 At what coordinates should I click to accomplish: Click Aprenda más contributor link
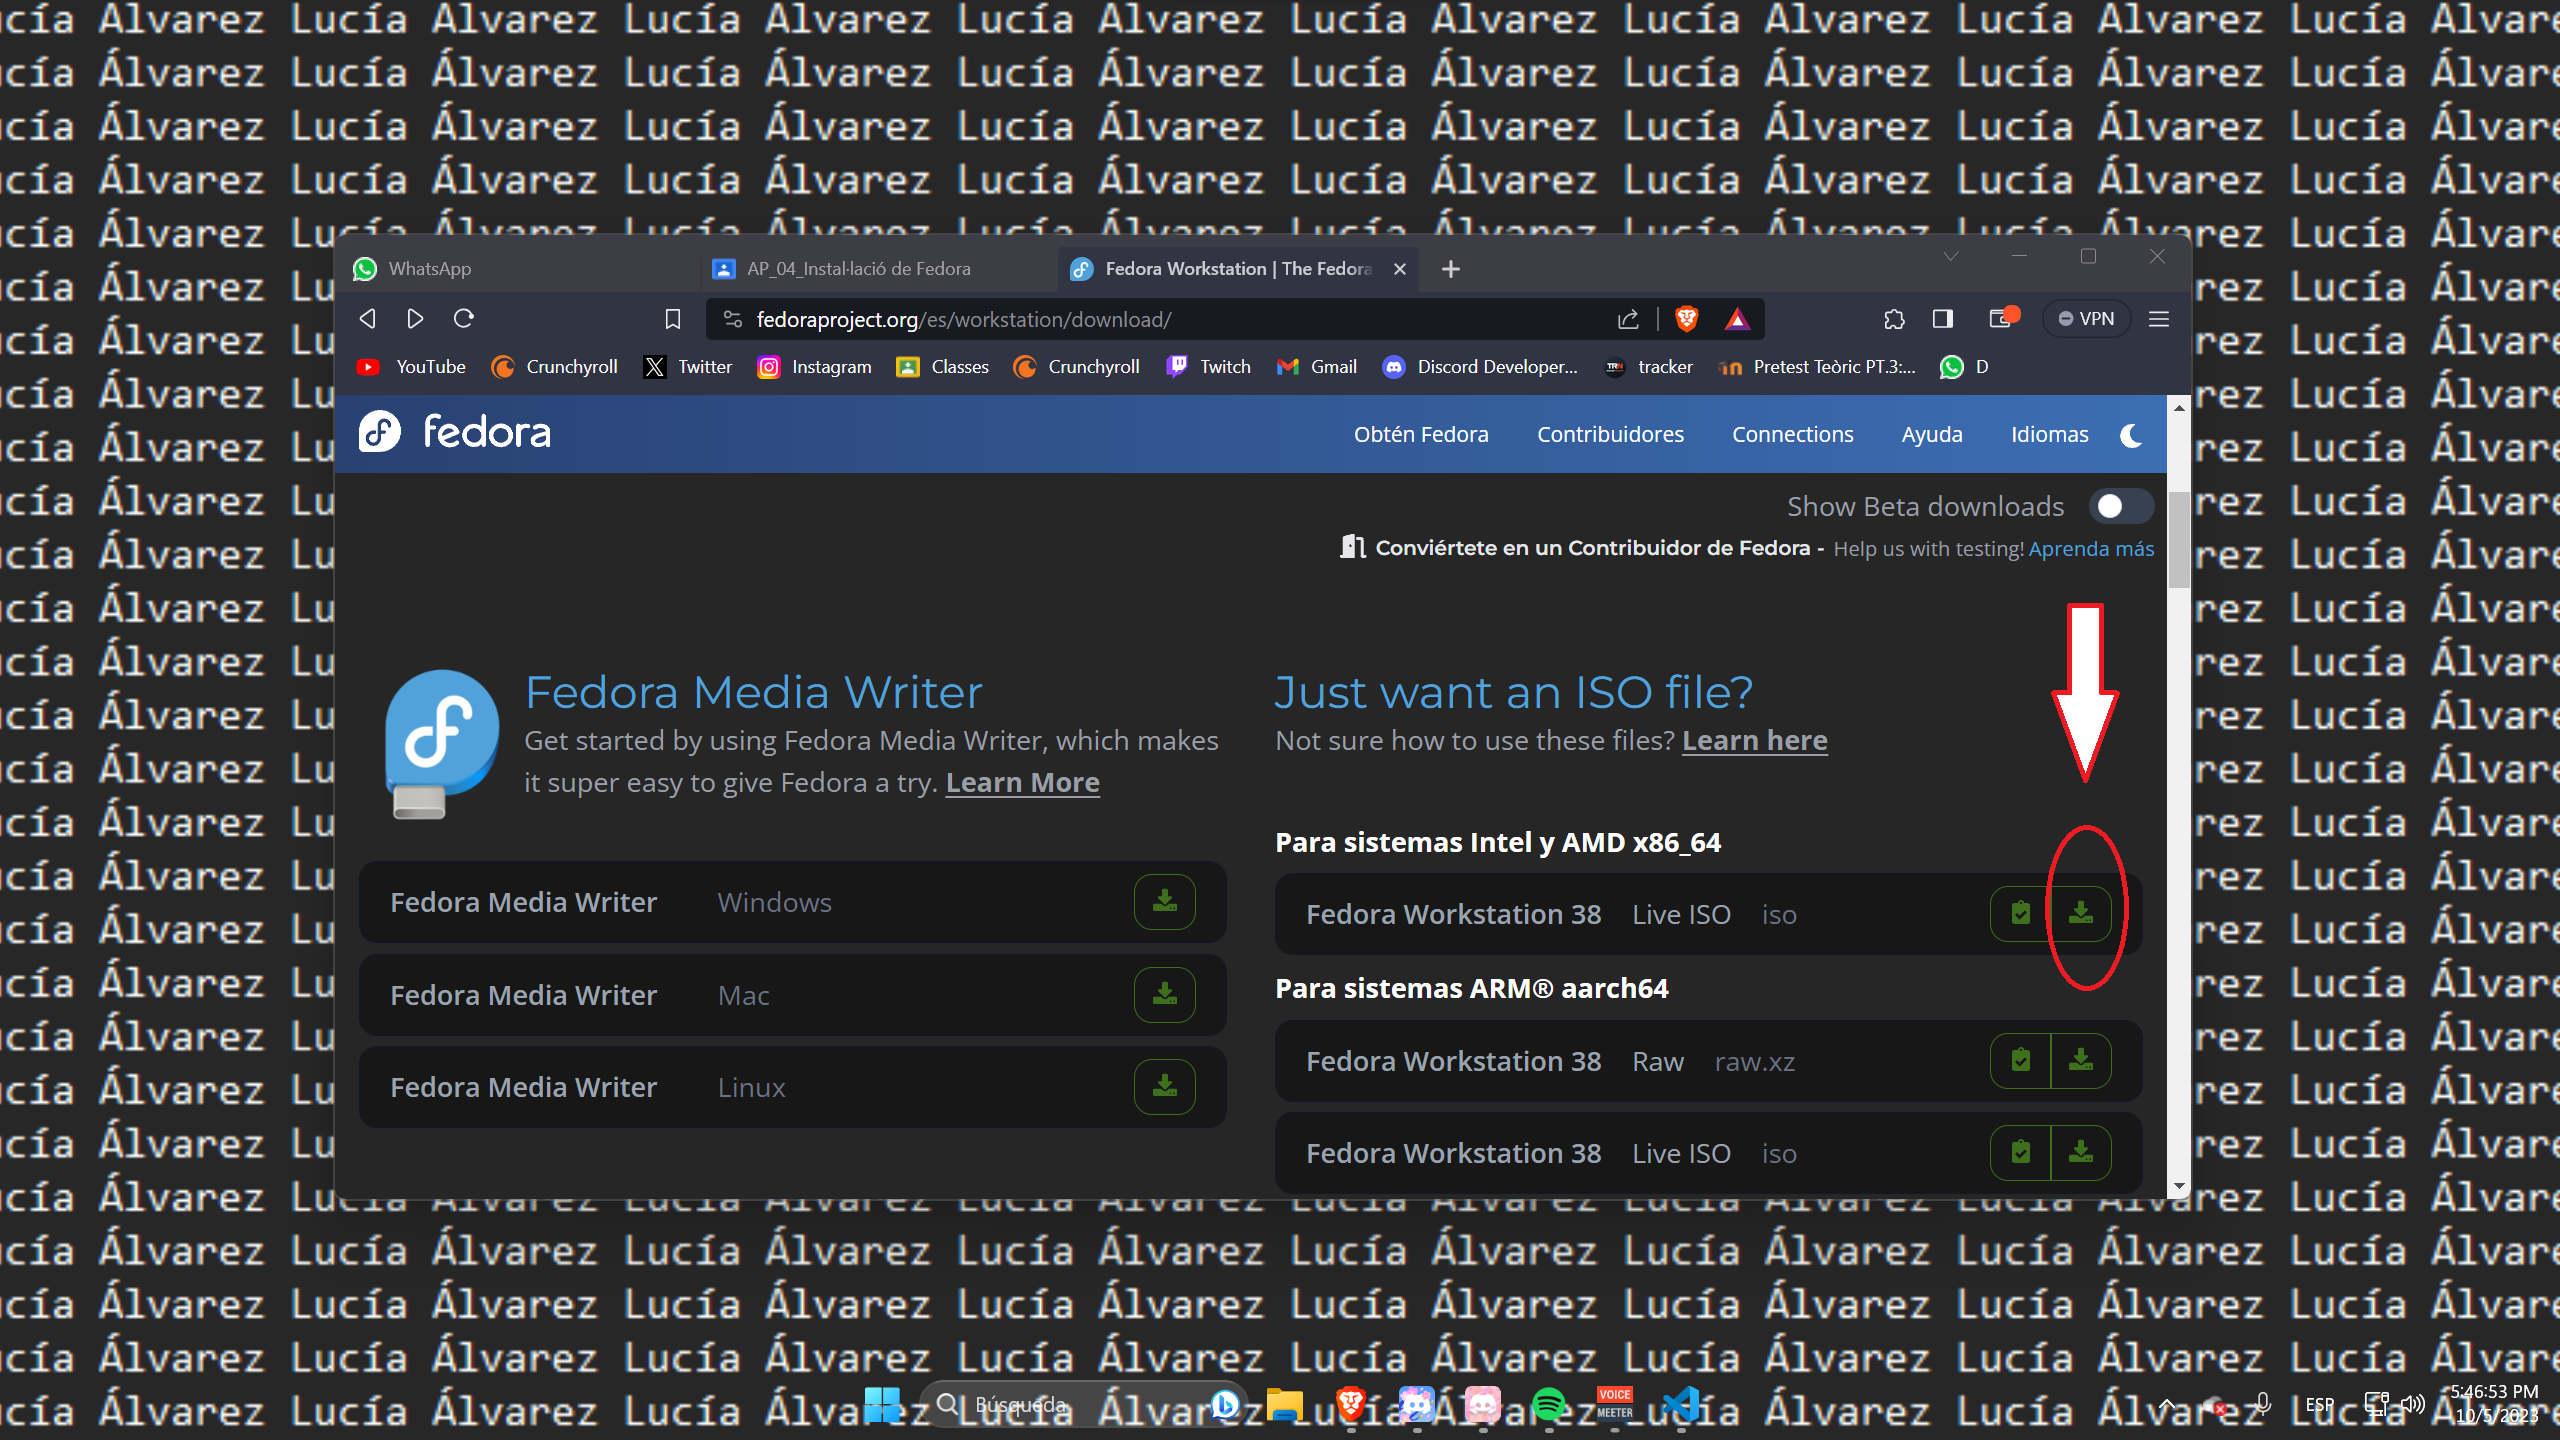(x=2091, y=549)
